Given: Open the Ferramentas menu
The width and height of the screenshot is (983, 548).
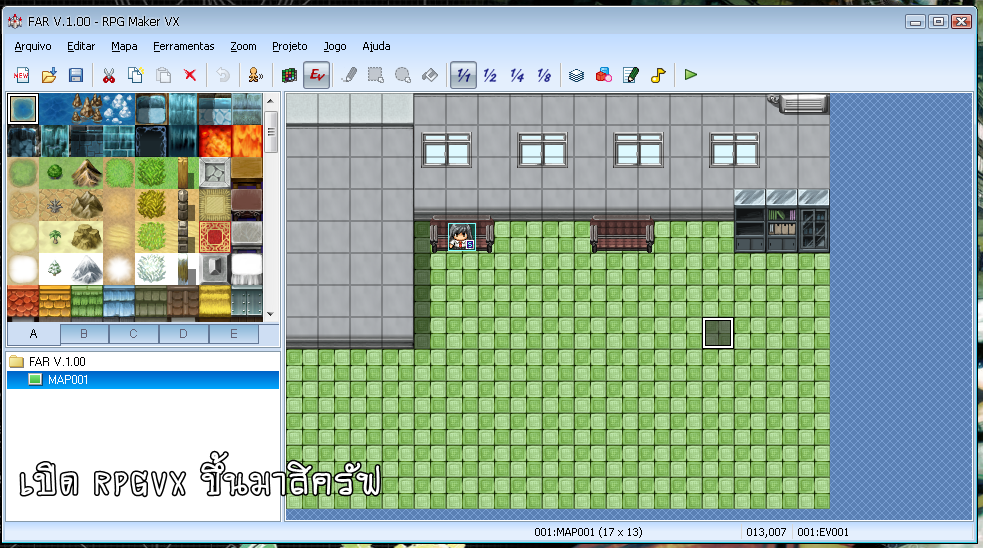Looking at the screenshot, I should point(184,46).
